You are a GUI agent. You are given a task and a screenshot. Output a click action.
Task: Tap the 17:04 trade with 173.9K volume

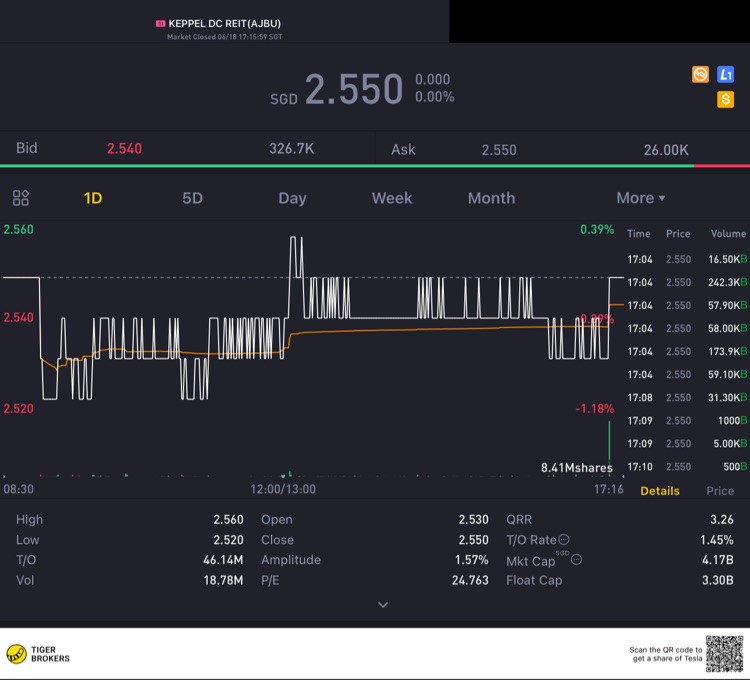tap(687, 351)
